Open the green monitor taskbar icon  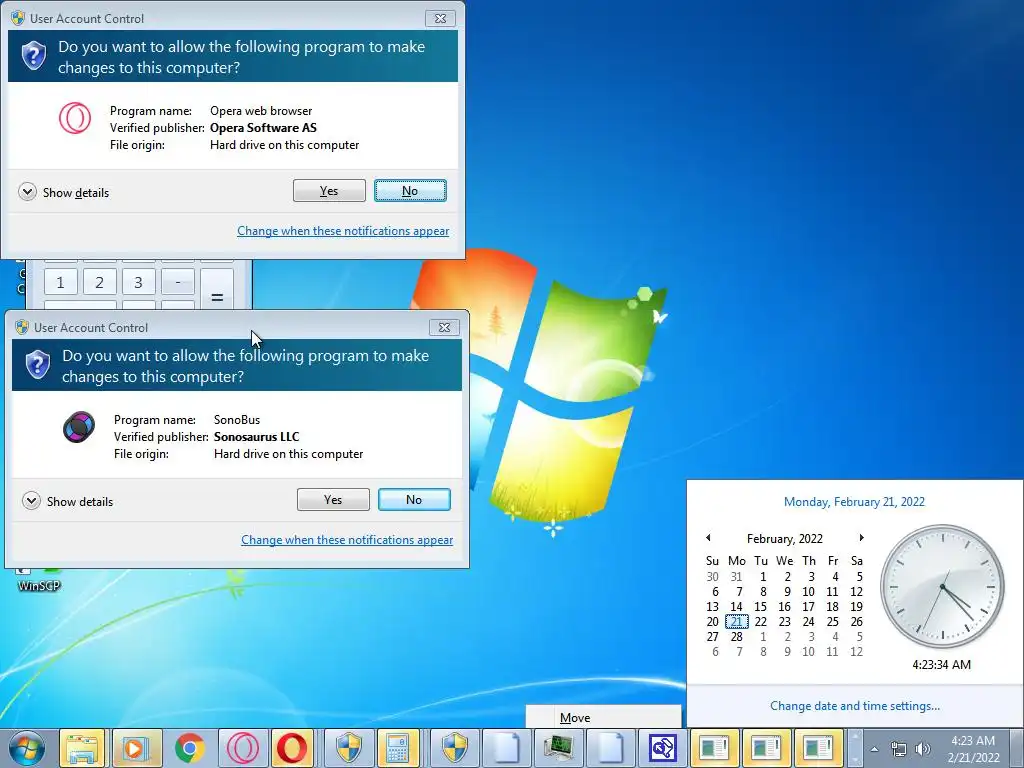558,748
